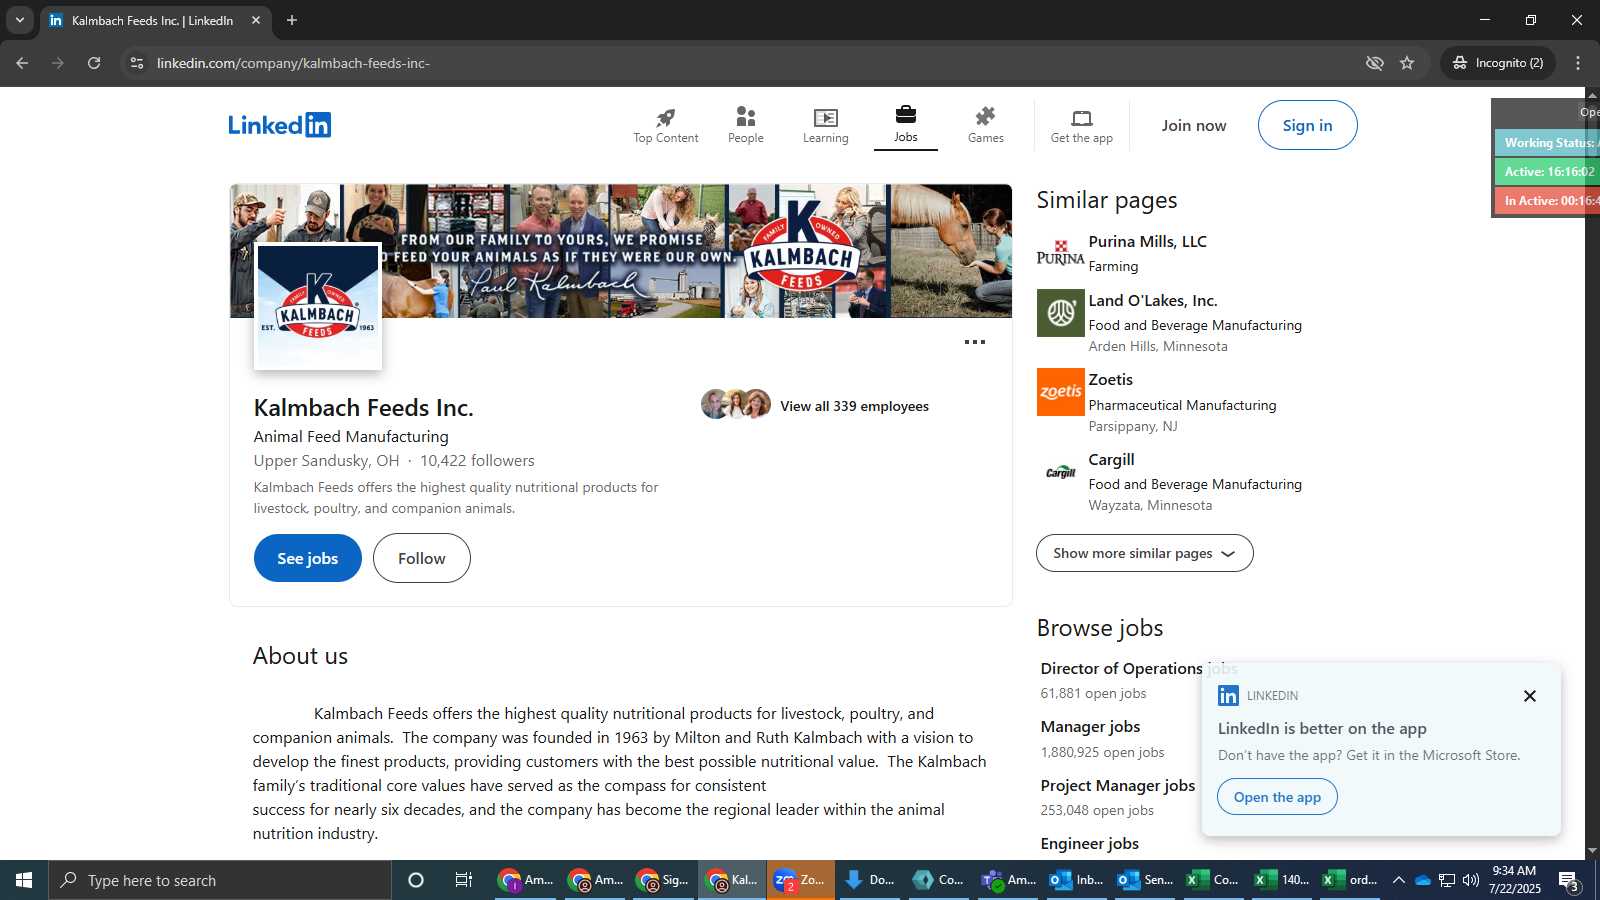This screenshot has width=1600, height=900.
Task: Open the Jobs navigation item
Action: click(x=905, y=126)
